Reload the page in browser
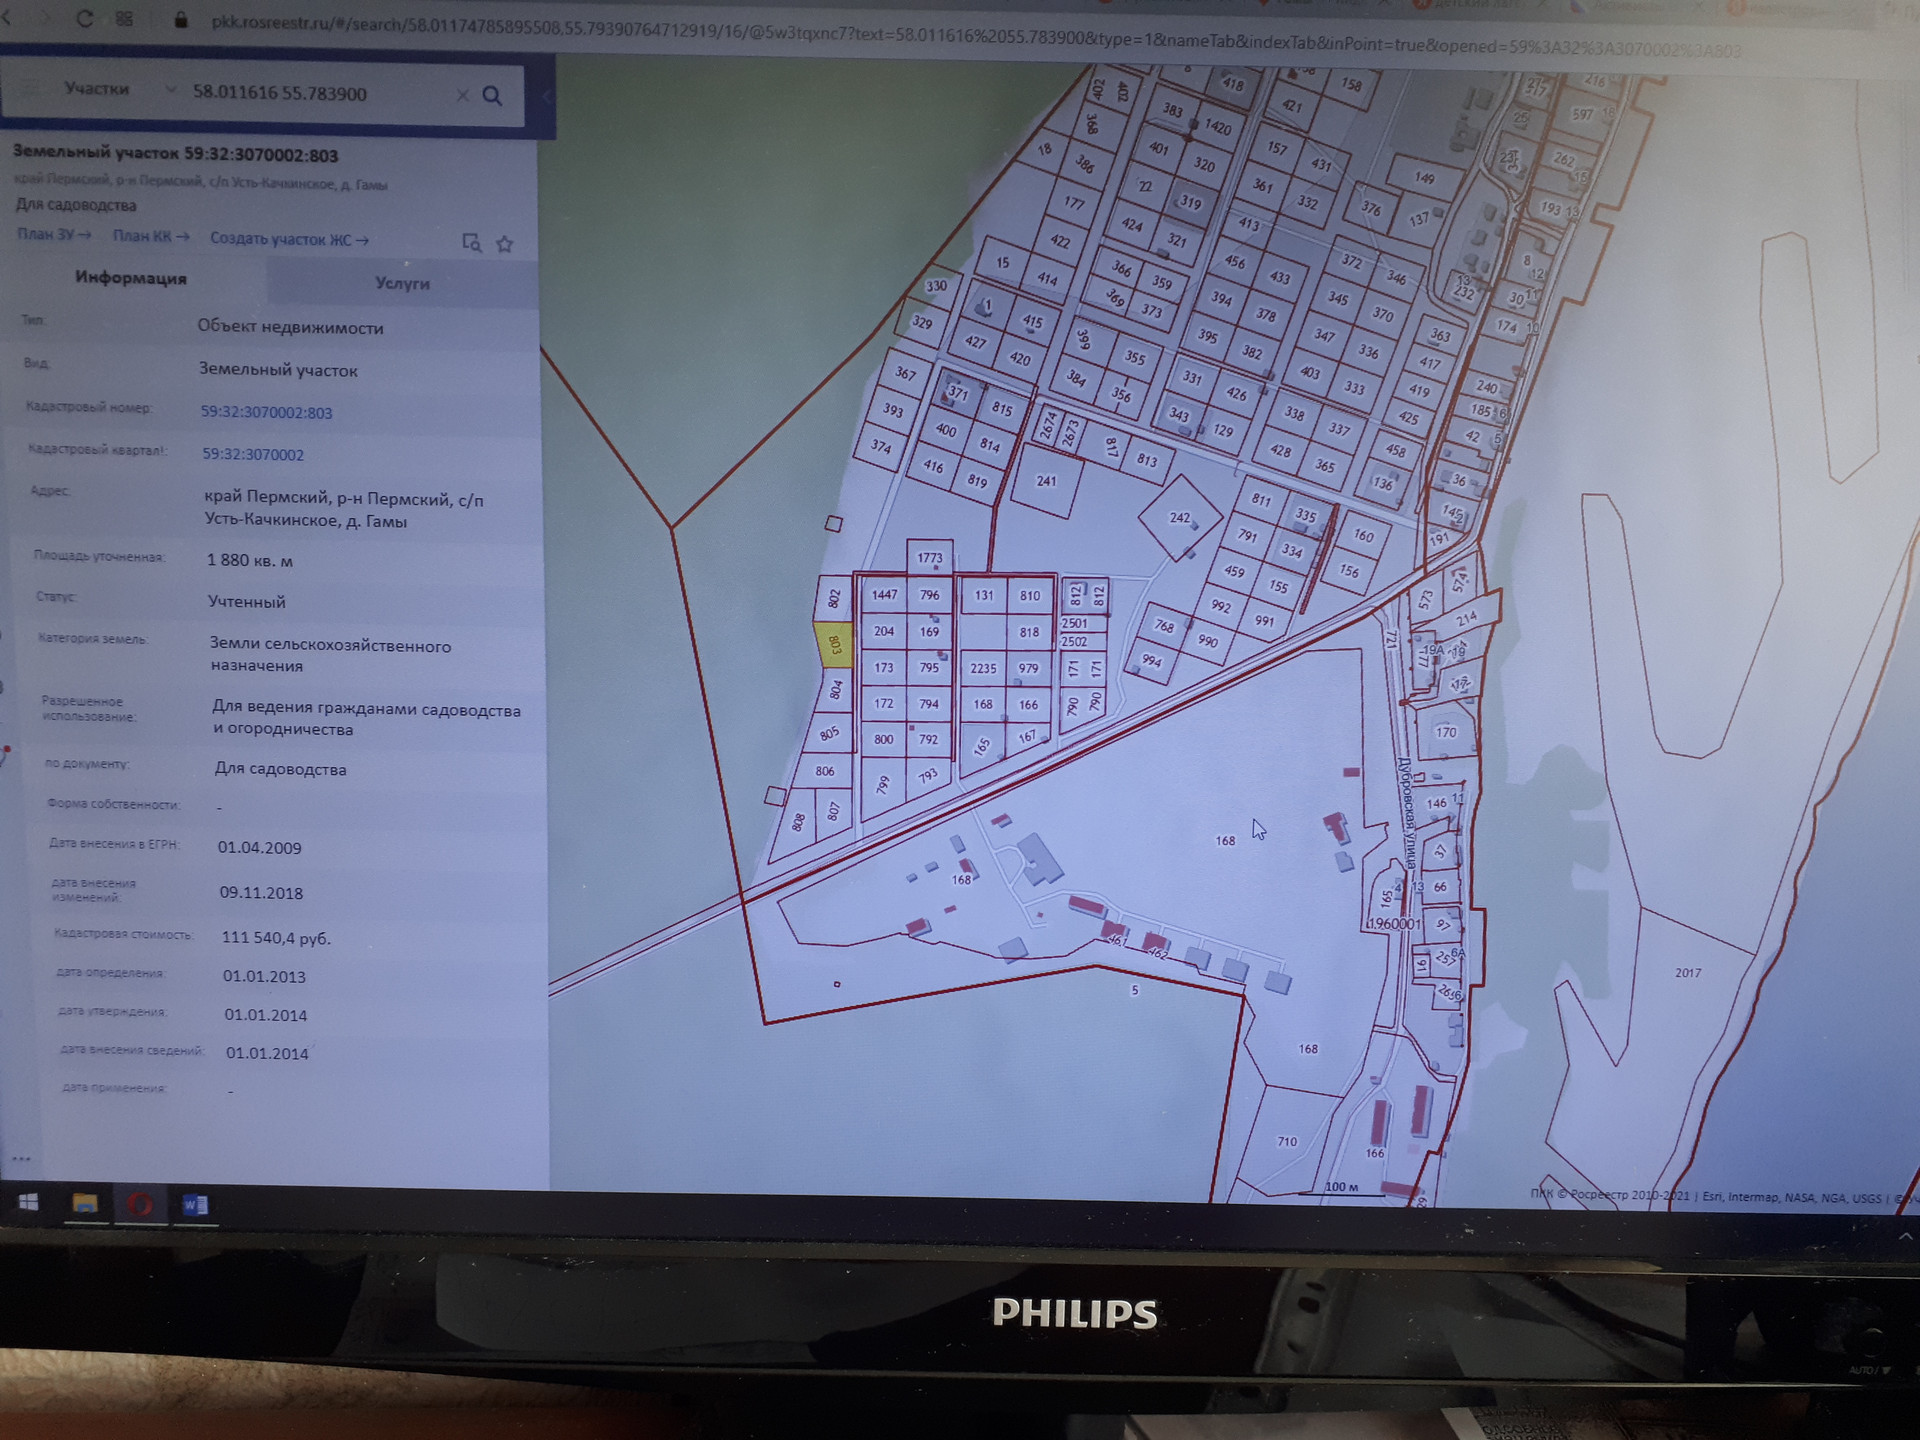 84,19
